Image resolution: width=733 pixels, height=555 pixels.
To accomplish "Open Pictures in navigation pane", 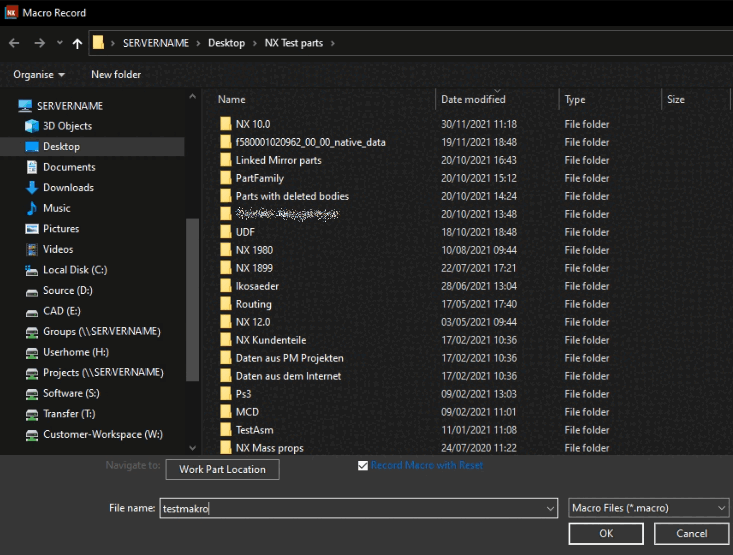I will [52, 229].
